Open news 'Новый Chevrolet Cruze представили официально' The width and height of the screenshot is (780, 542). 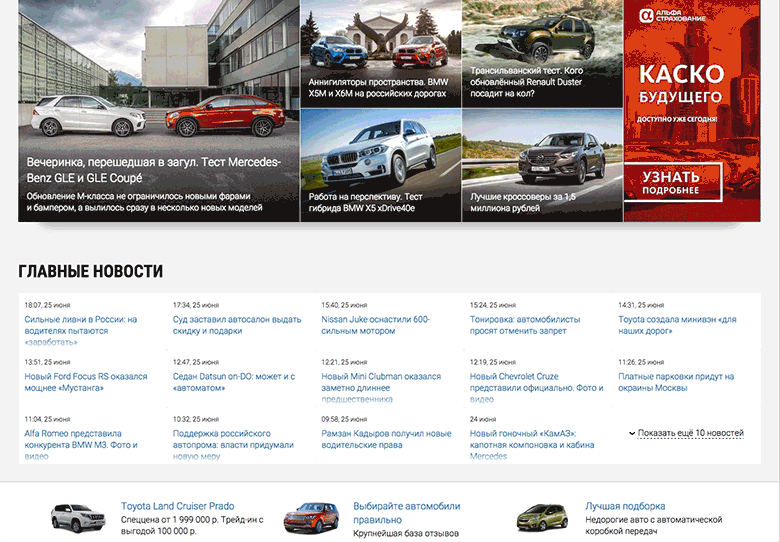[537, 387]
